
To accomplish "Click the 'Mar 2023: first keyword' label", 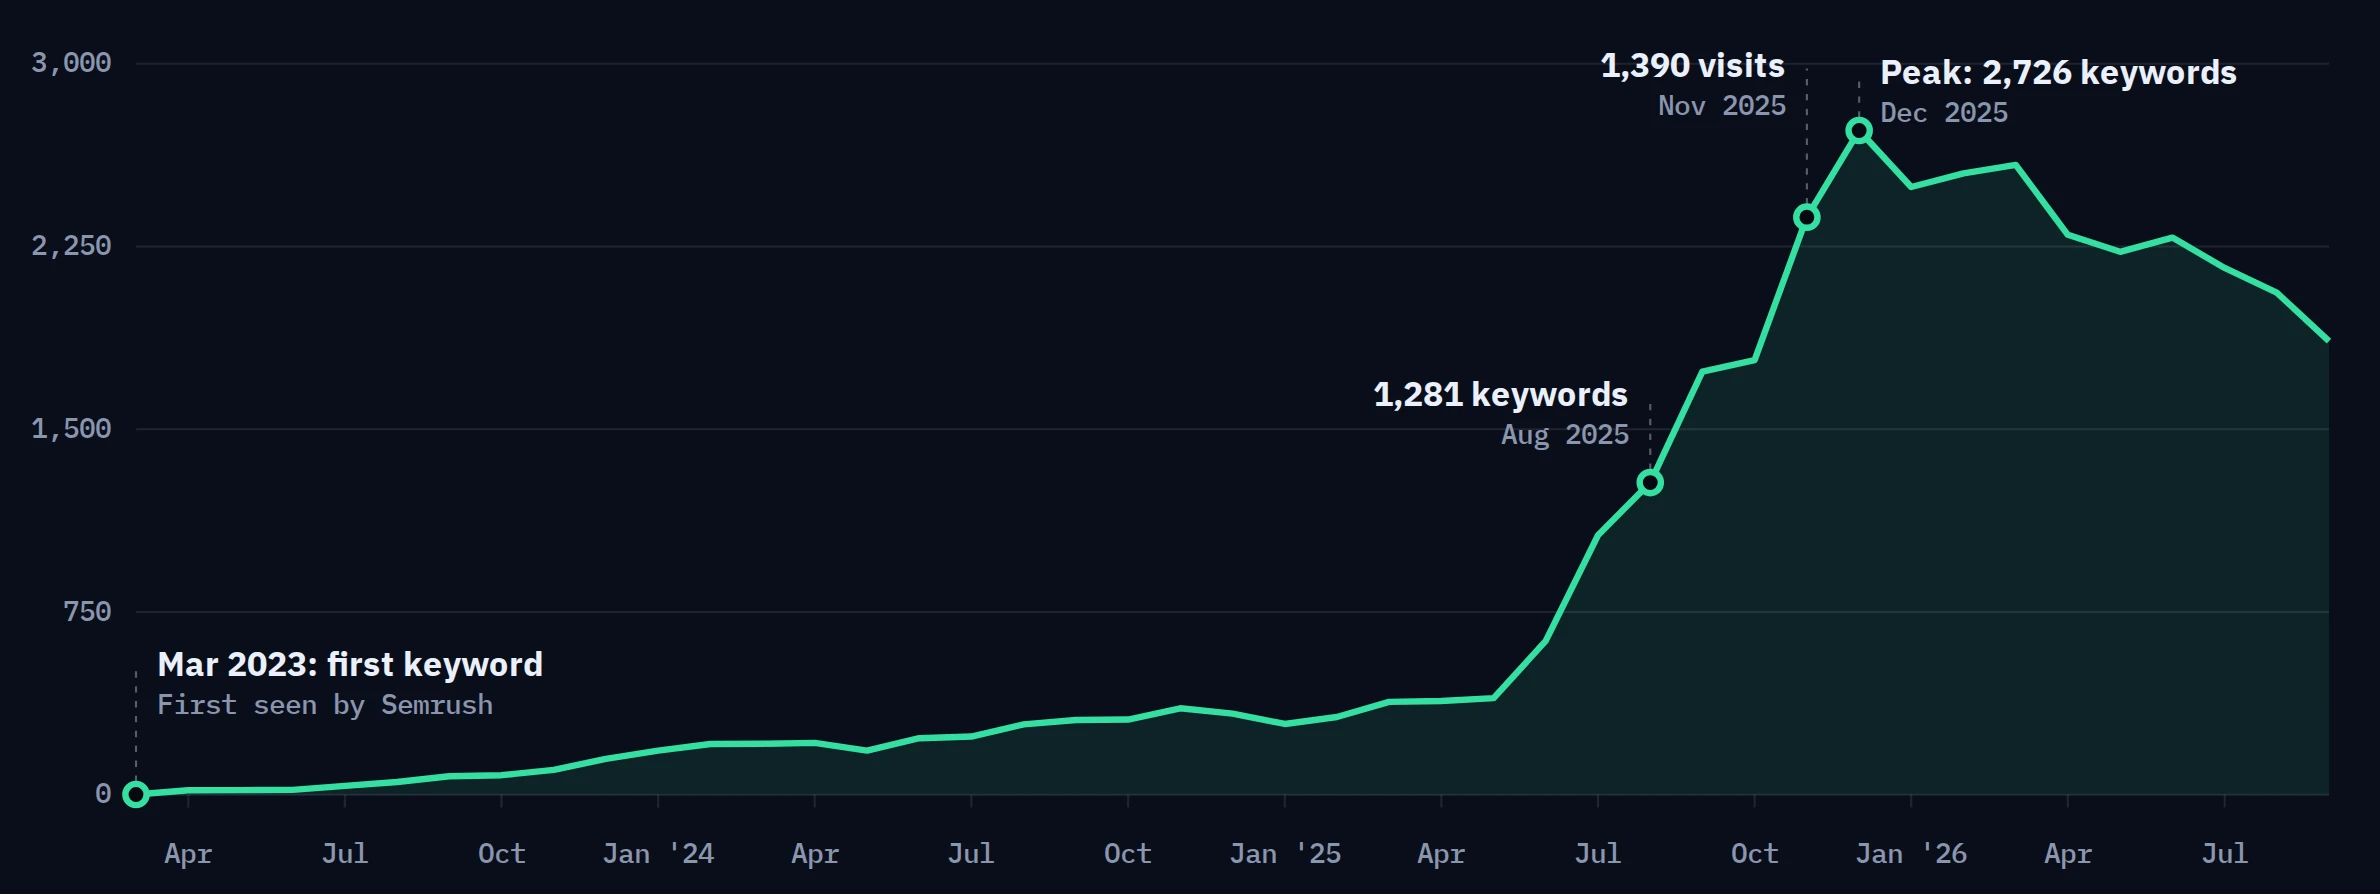I will click(x=350, y=665).
